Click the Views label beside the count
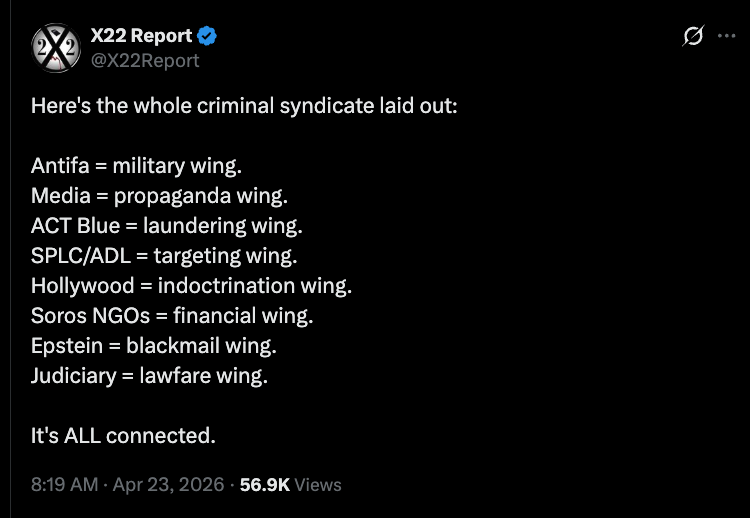The image size is (750, 518). tap(318, 484)
